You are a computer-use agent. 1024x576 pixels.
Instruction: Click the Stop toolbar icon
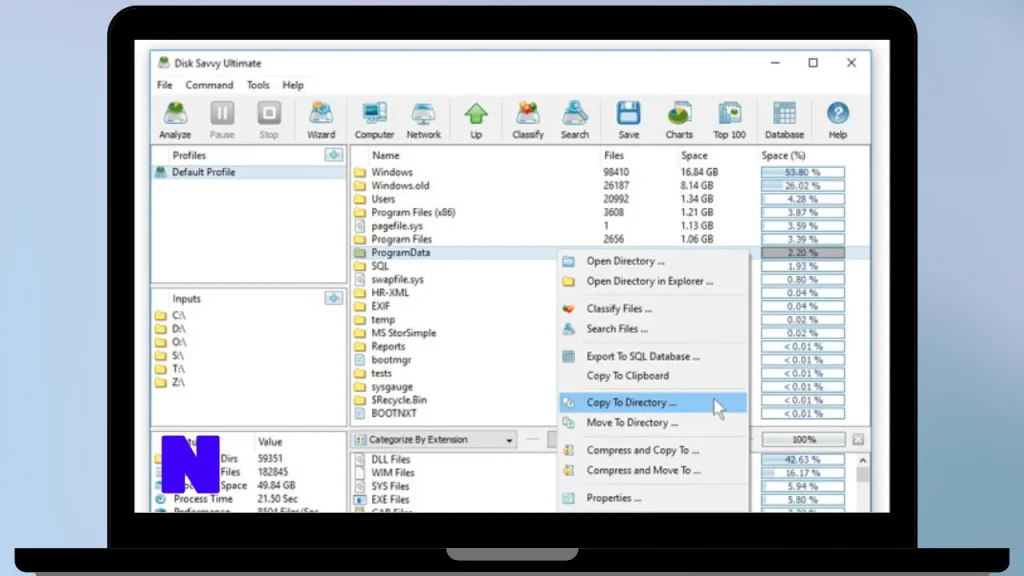tap(268, 120)
